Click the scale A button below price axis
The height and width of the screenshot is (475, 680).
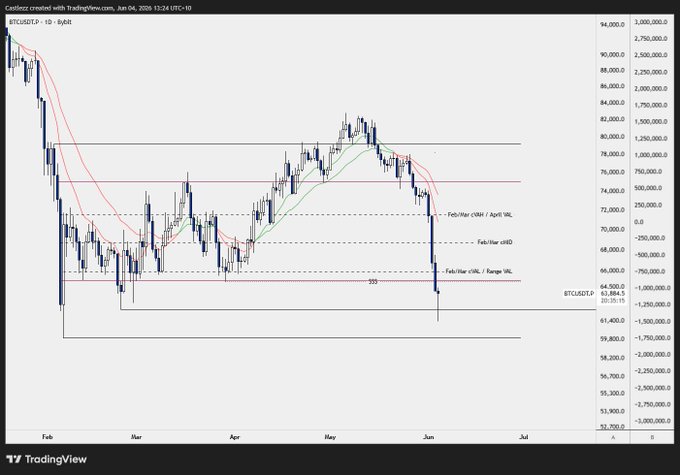point(613,437)
